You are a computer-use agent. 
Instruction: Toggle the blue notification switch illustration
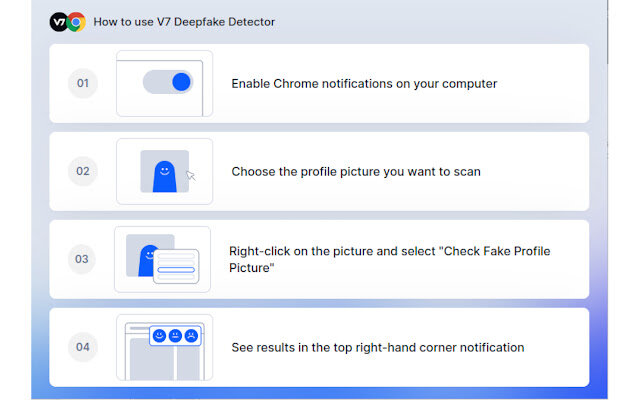coord(168,82)
